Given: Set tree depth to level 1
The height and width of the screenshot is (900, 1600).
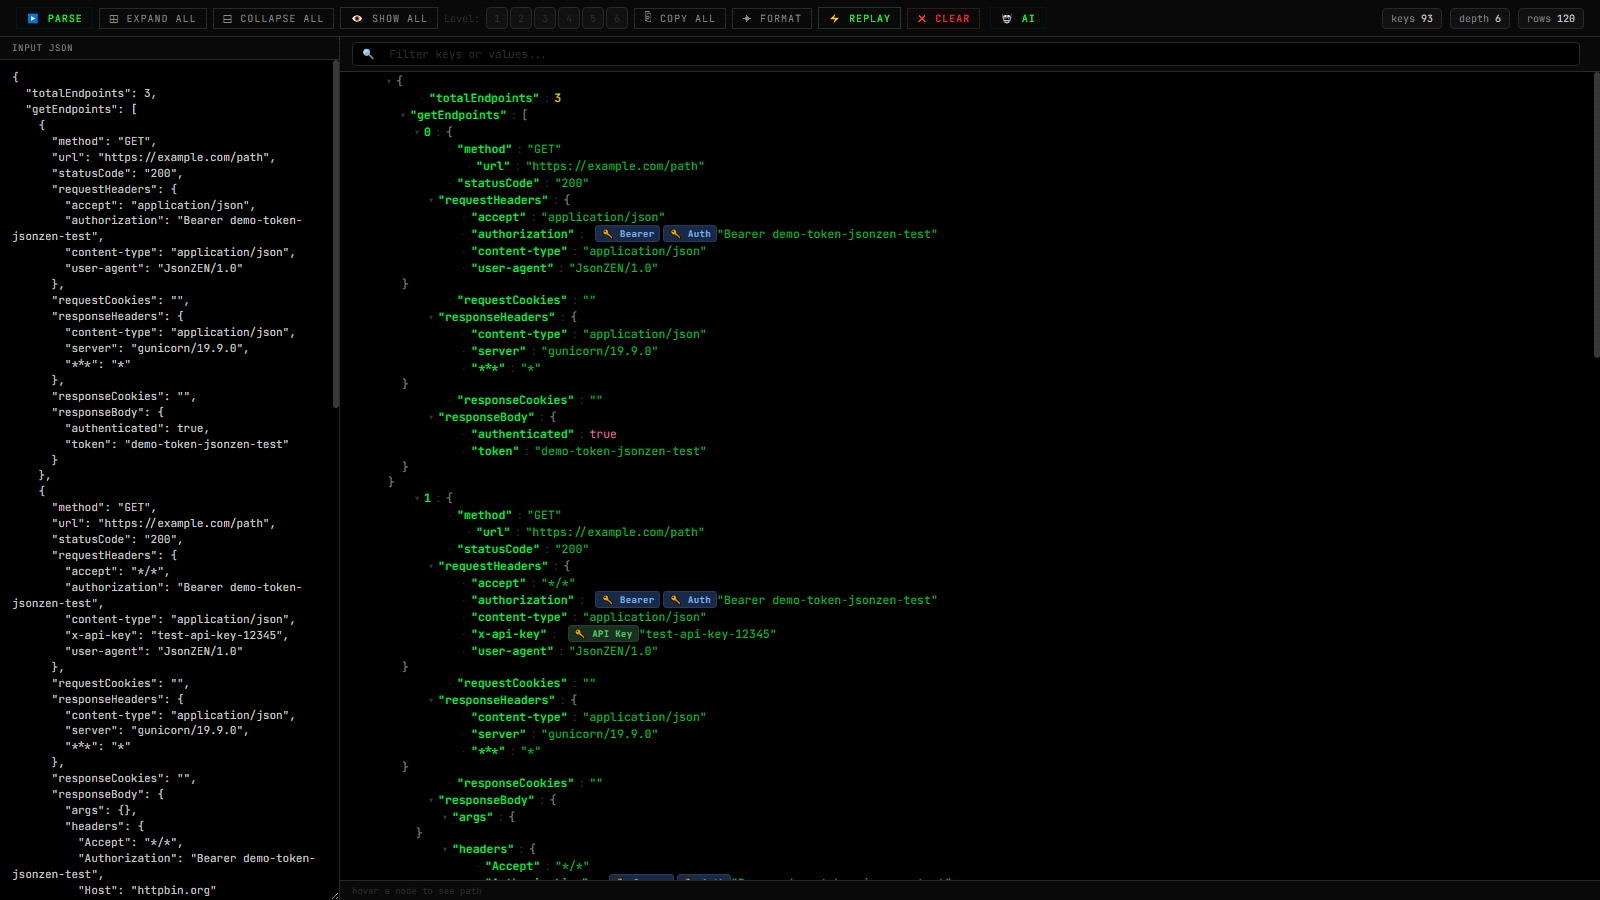Looking at the screenshot, I should coord(497,18).
